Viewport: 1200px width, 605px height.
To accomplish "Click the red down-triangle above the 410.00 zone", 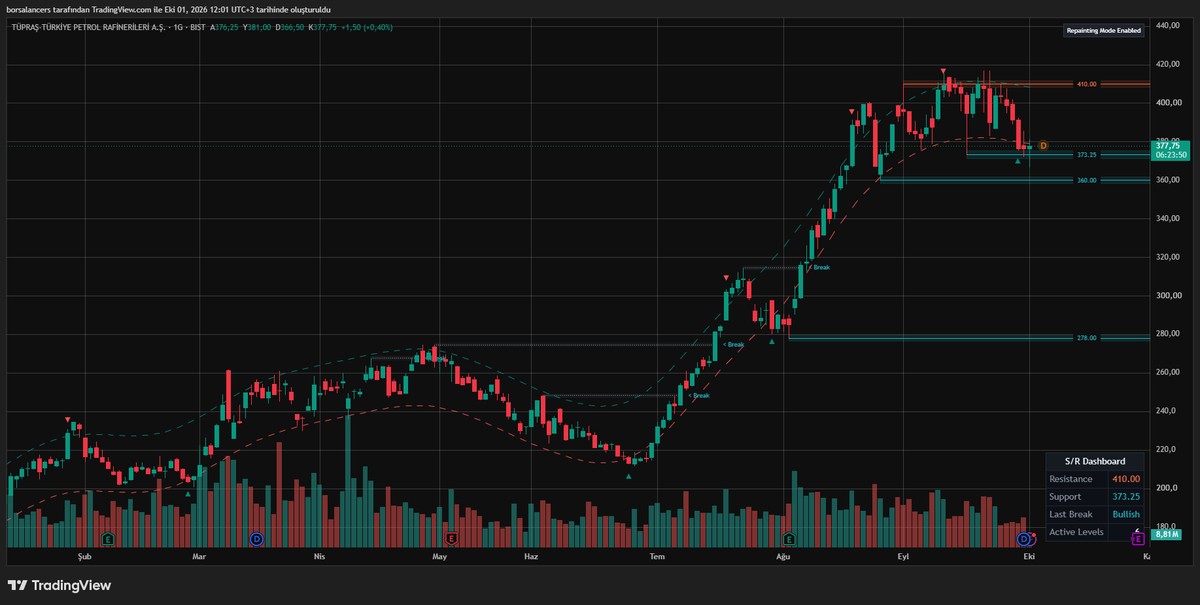I will (943, 71).
